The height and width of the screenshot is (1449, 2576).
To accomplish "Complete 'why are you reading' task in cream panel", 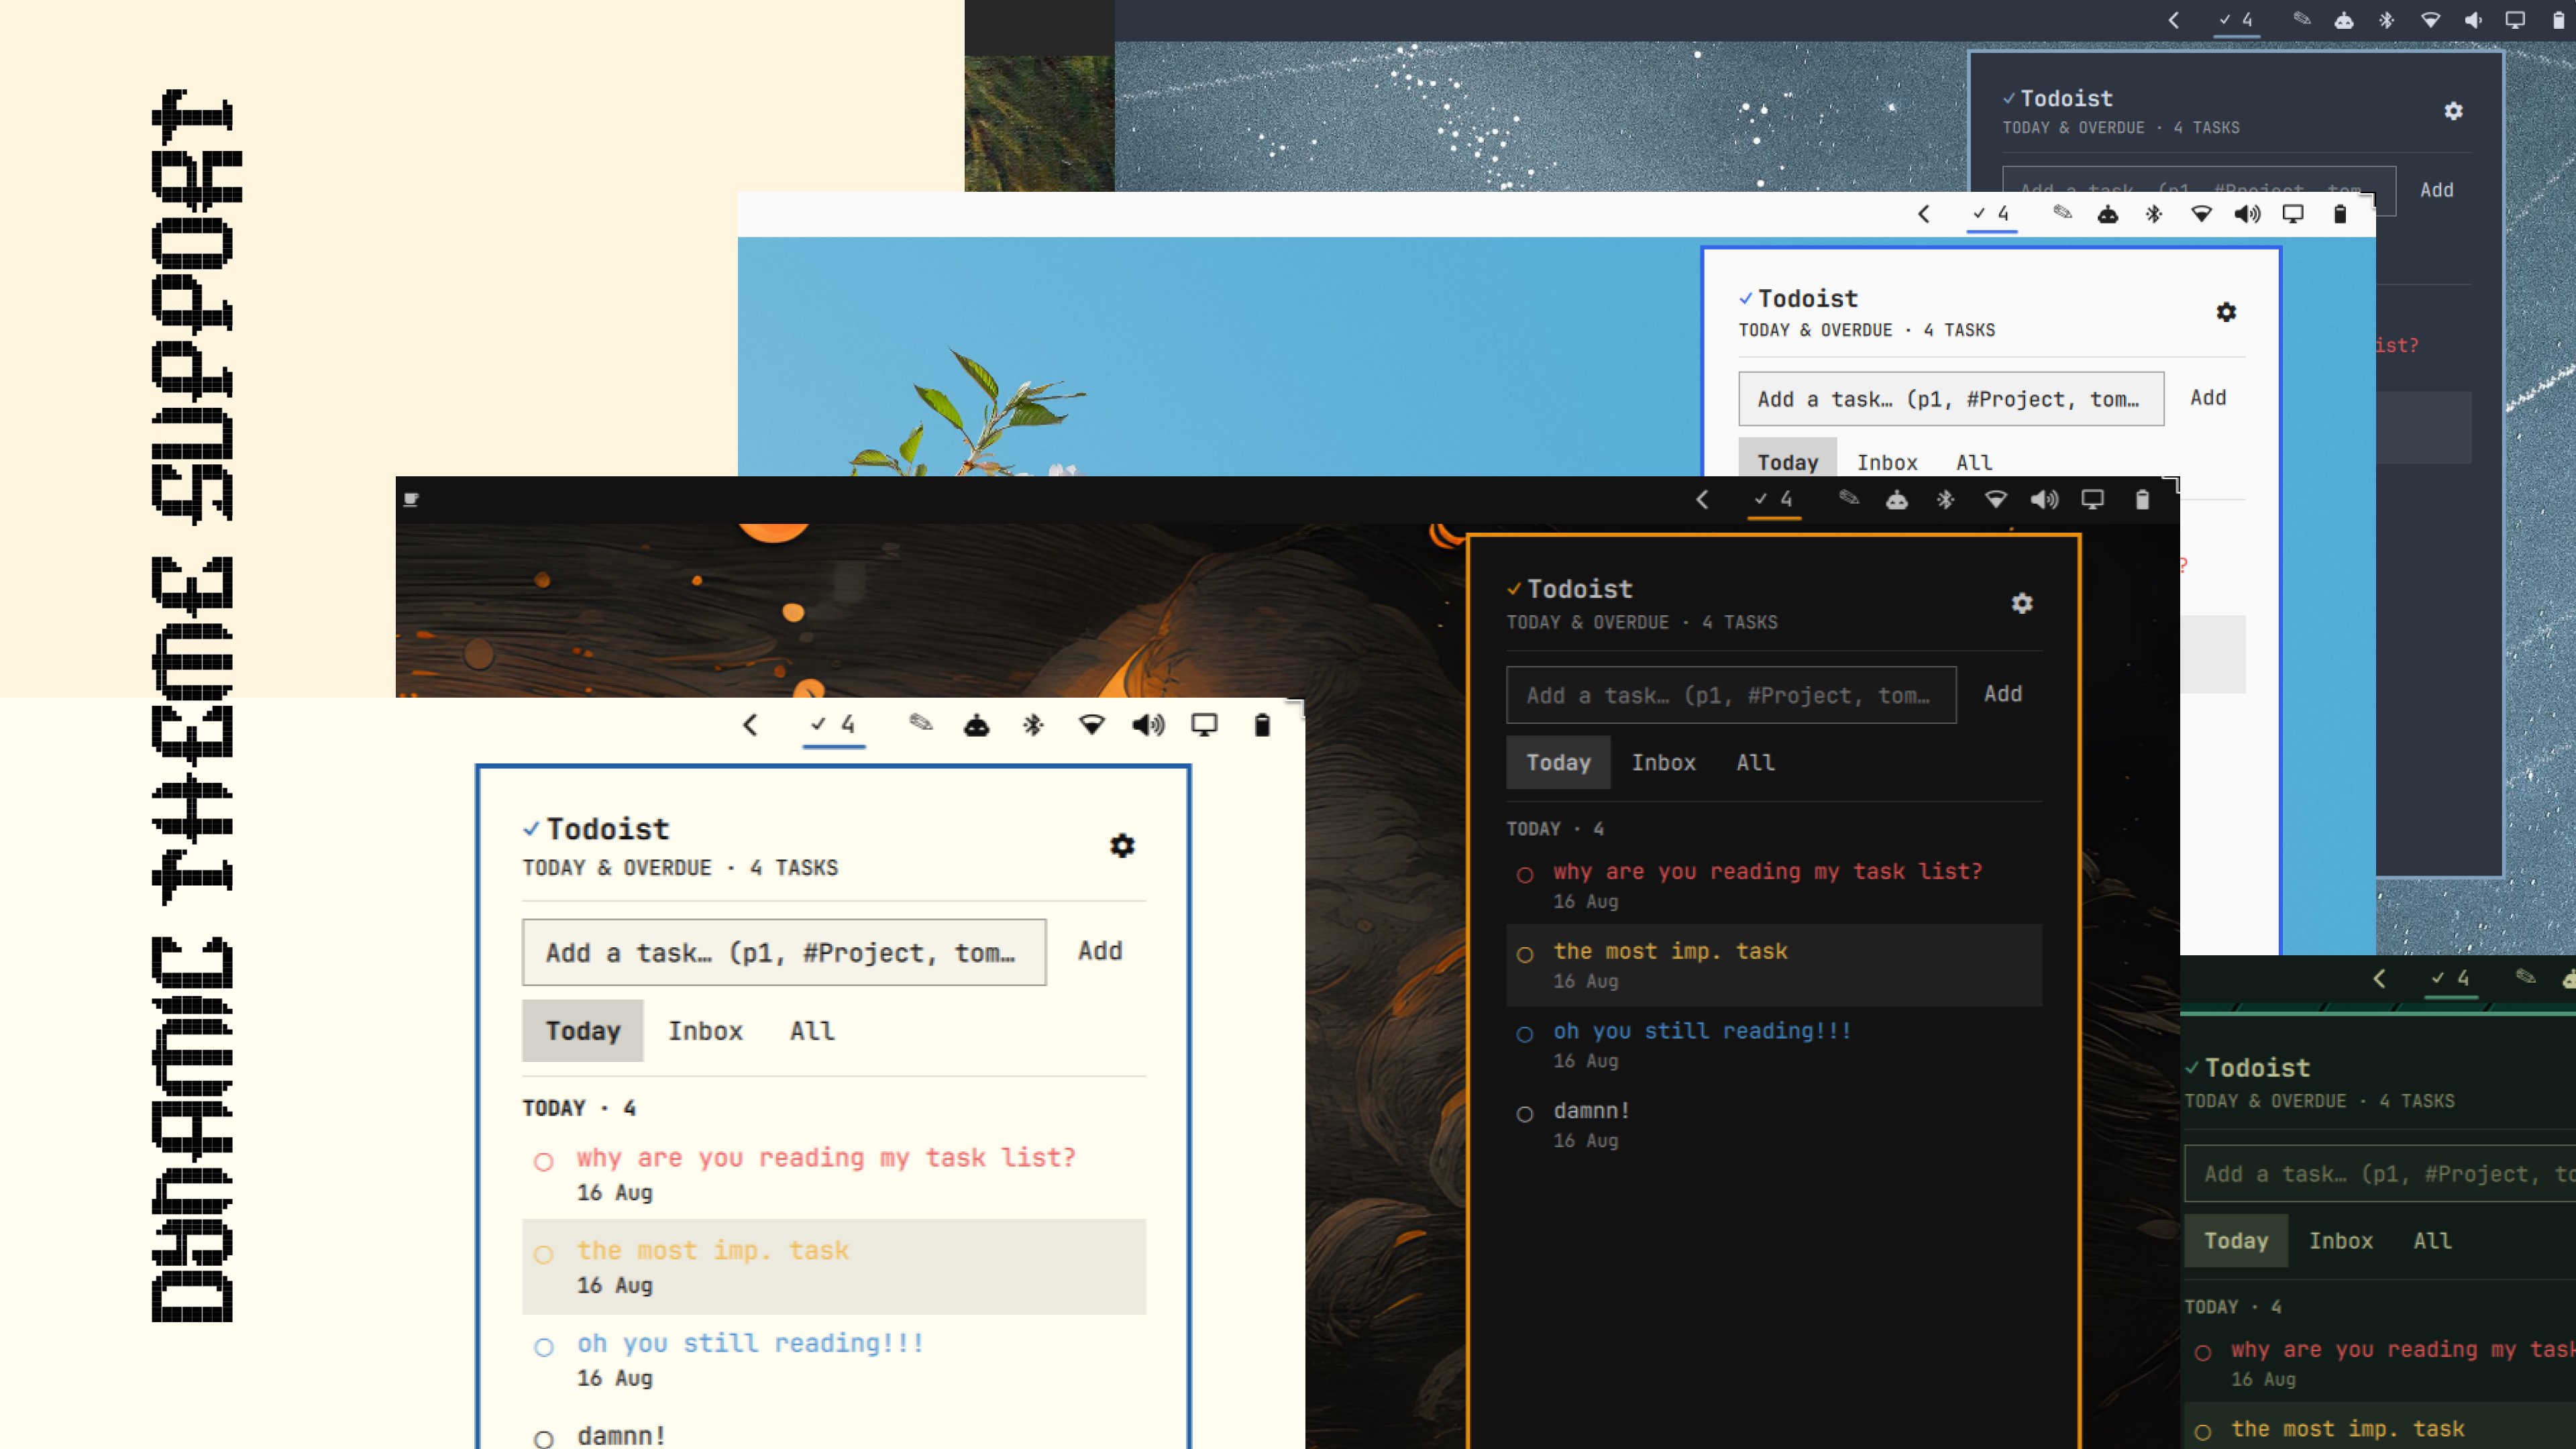I will (x=543, y=1161).
